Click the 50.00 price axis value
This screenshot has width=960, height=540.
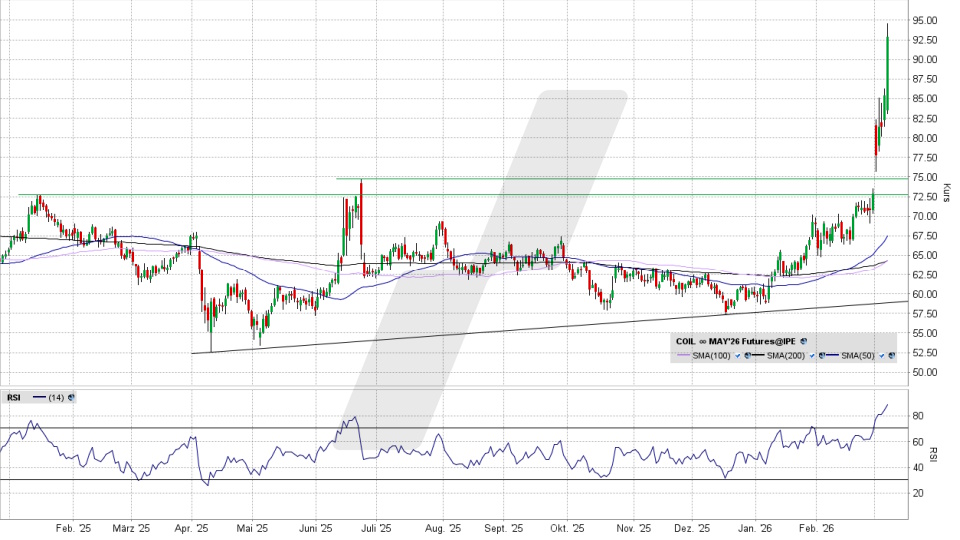click(x=924, y=373)
